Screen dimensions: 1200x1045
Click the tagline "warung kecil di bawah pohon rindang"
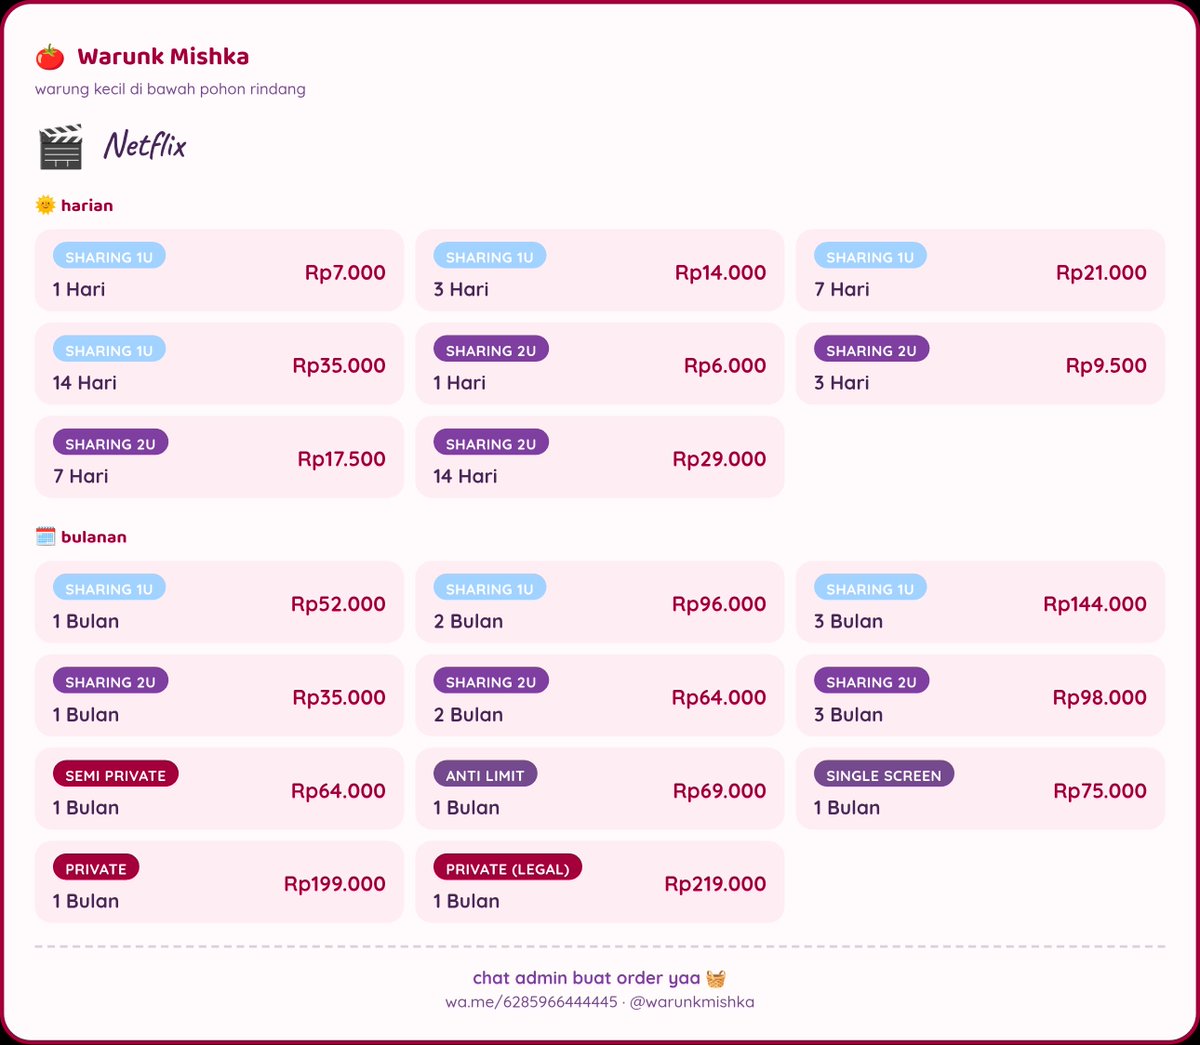point(170,89)
